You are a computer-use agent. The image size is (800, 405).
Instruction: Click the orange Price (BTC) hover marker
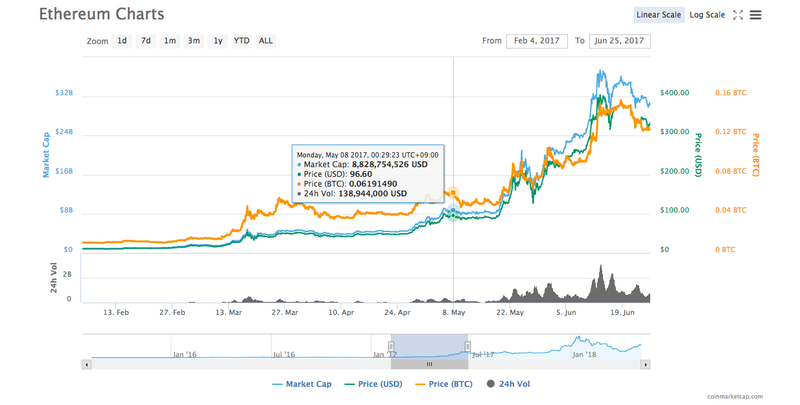tap(453, 193)
